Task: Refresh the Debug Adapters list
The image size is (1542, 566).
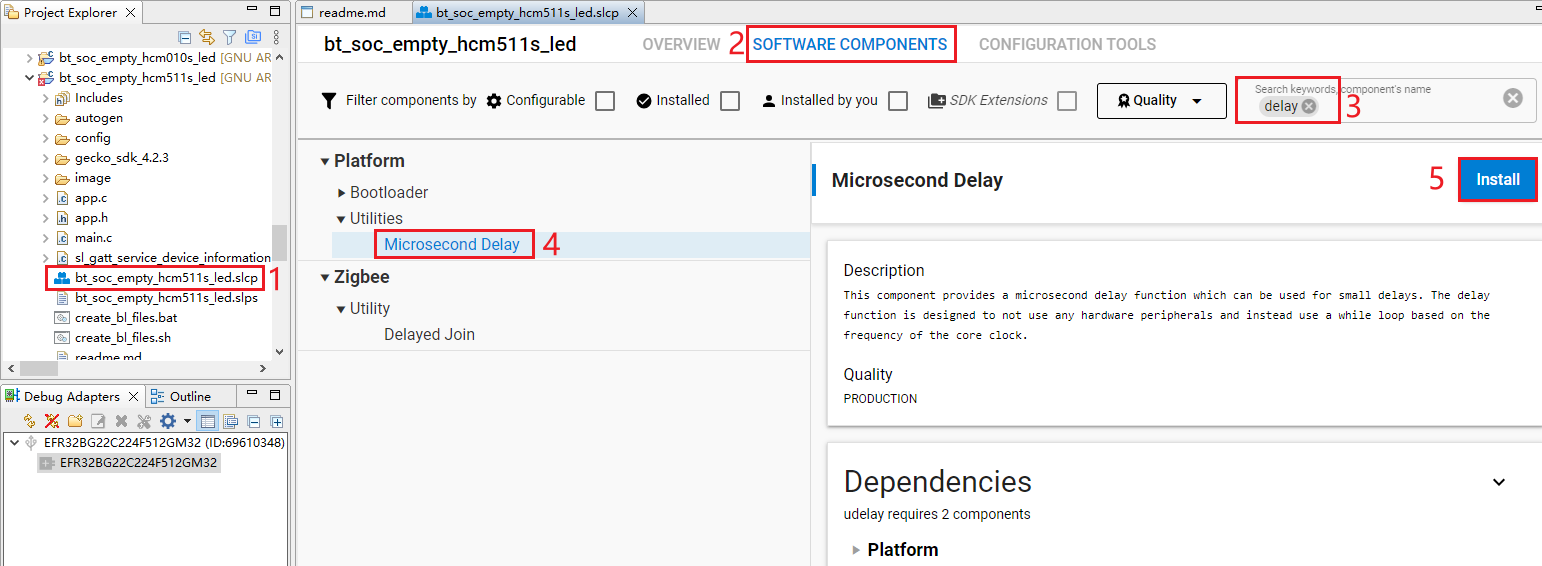Action: pos(29,421)
